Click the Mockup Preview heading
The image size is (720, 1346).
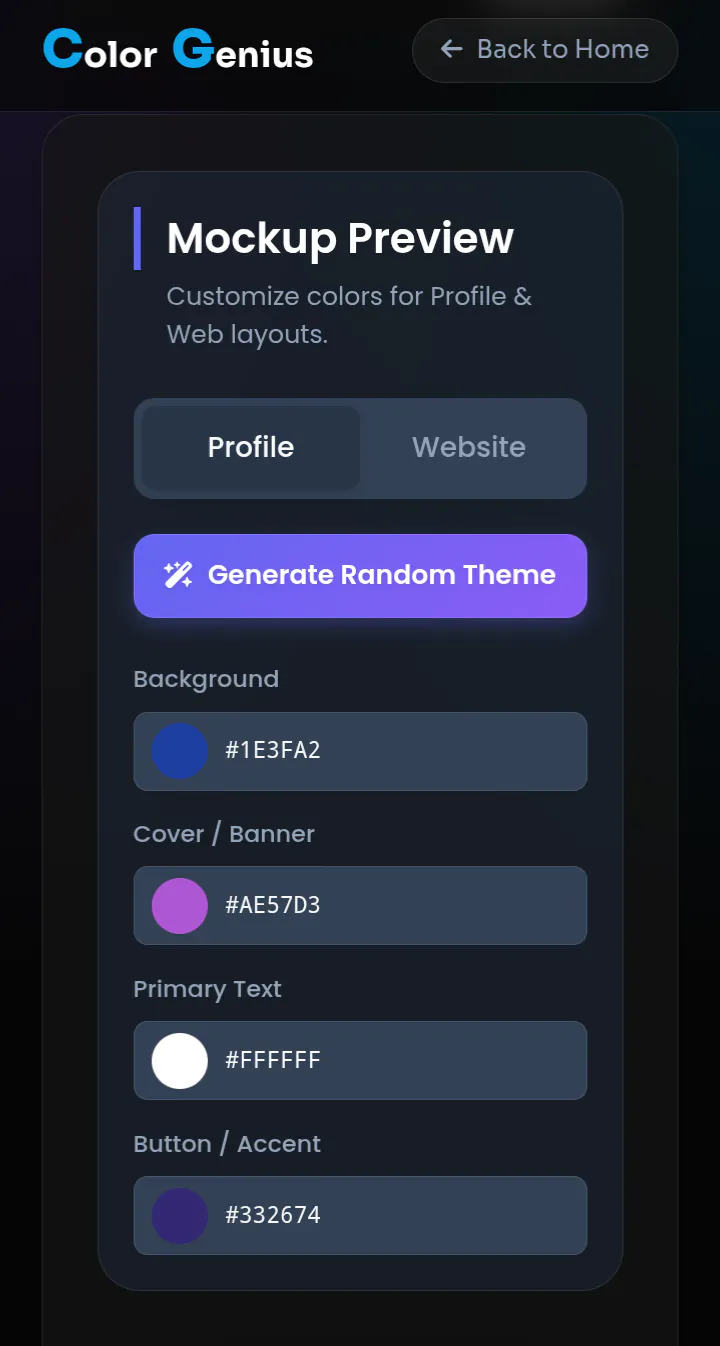[340, 238]
